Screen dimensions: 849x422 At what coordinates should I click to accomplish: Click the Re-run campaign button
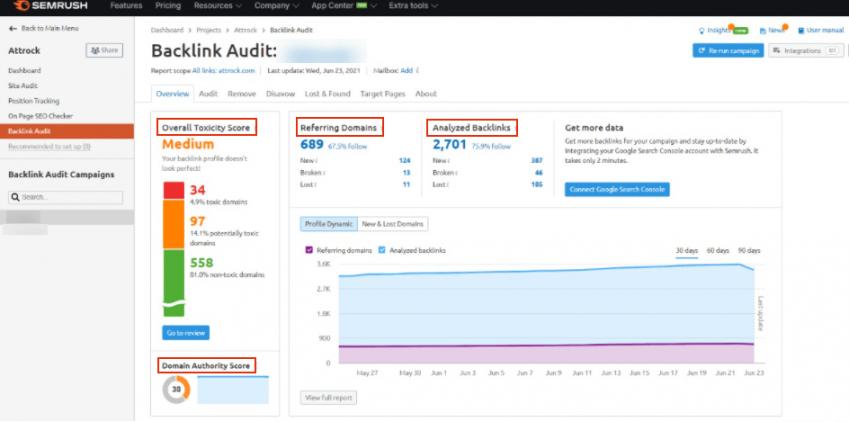[x=728, y=50]
